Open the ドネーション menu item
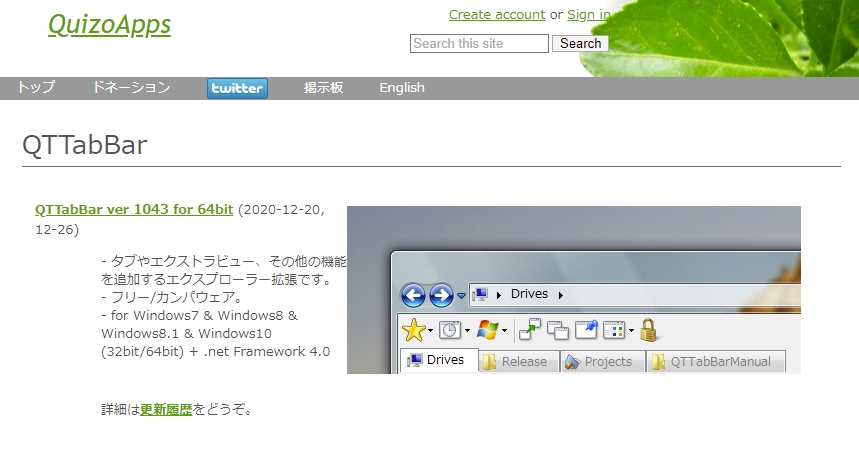 [131, 88]
